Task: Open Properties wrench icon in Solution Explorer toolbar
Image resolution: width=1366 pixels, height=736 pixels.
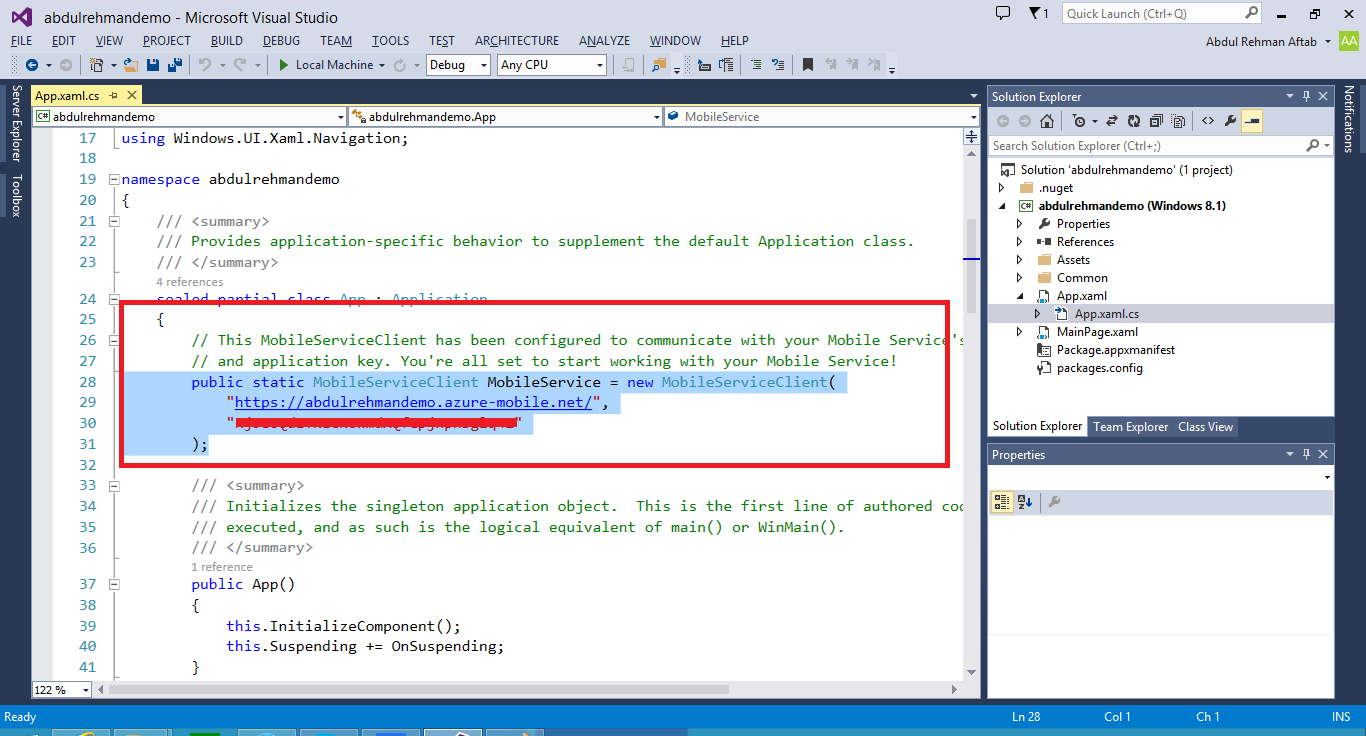Action: (1230, 121)
